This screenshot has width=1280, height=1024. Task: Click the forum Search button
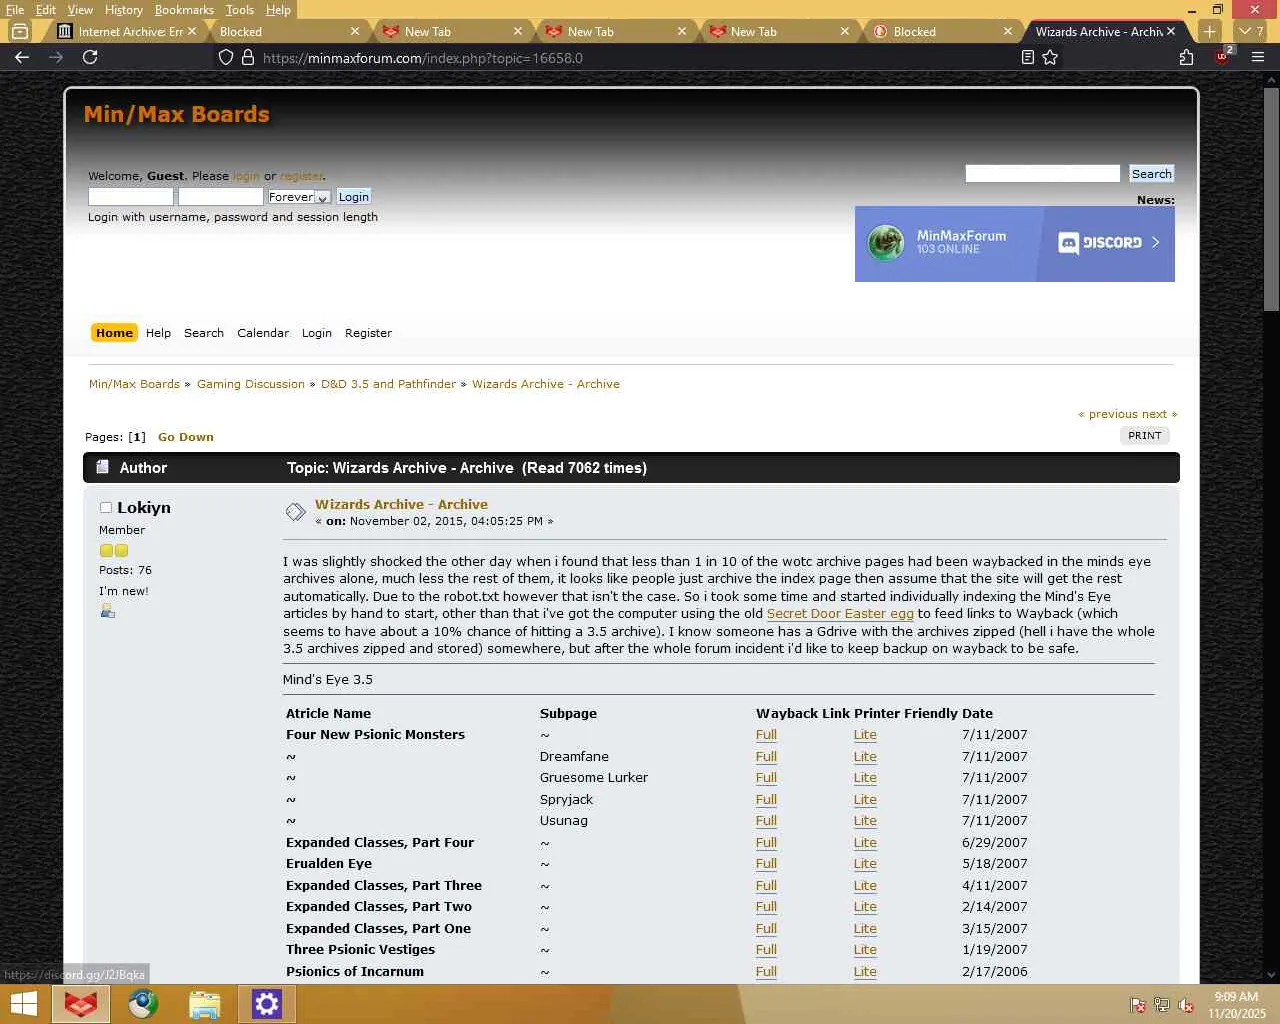[x=1151, y=174]
